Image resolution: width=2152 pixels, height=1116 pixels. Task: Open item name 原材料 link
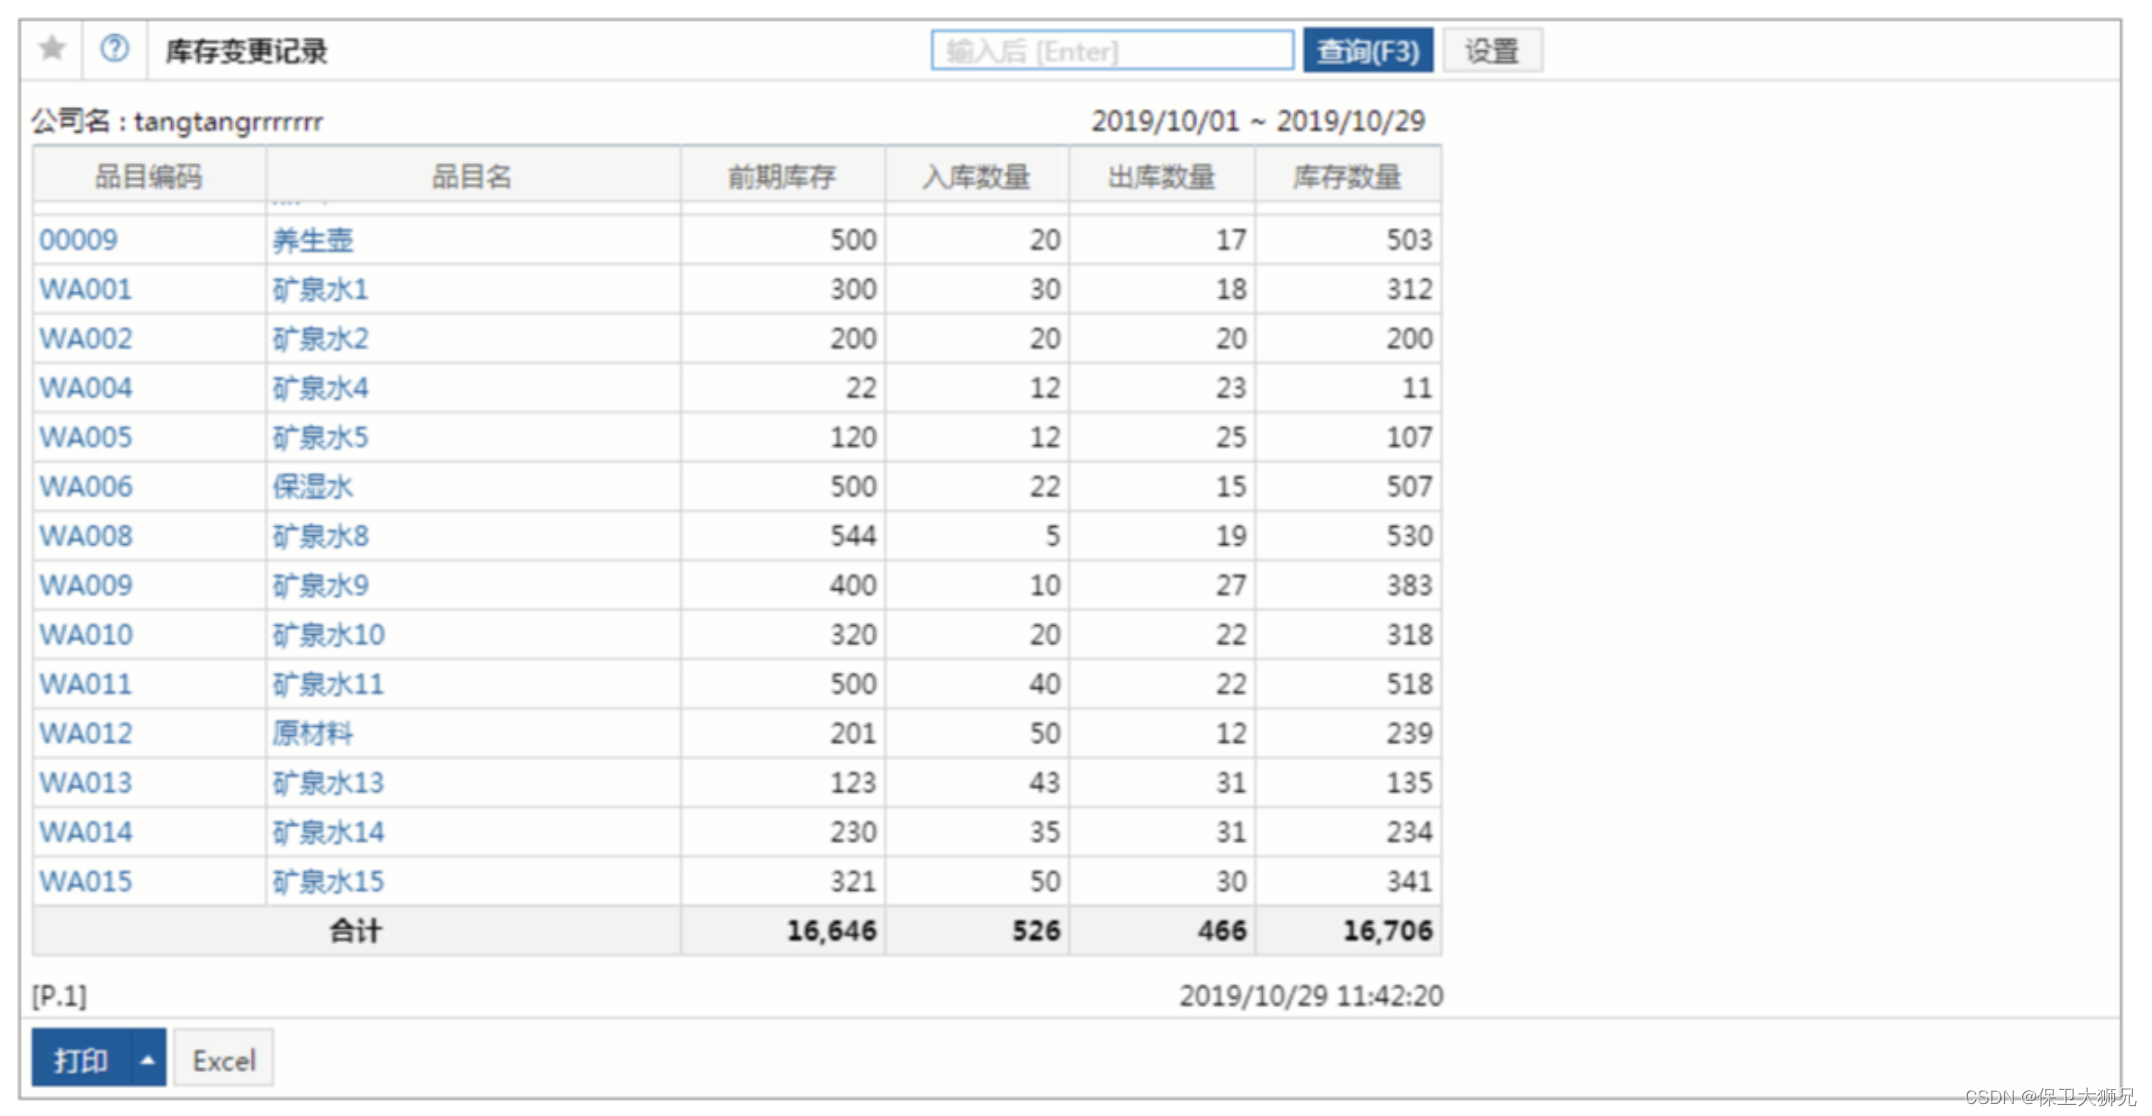[x=313, y=734]
